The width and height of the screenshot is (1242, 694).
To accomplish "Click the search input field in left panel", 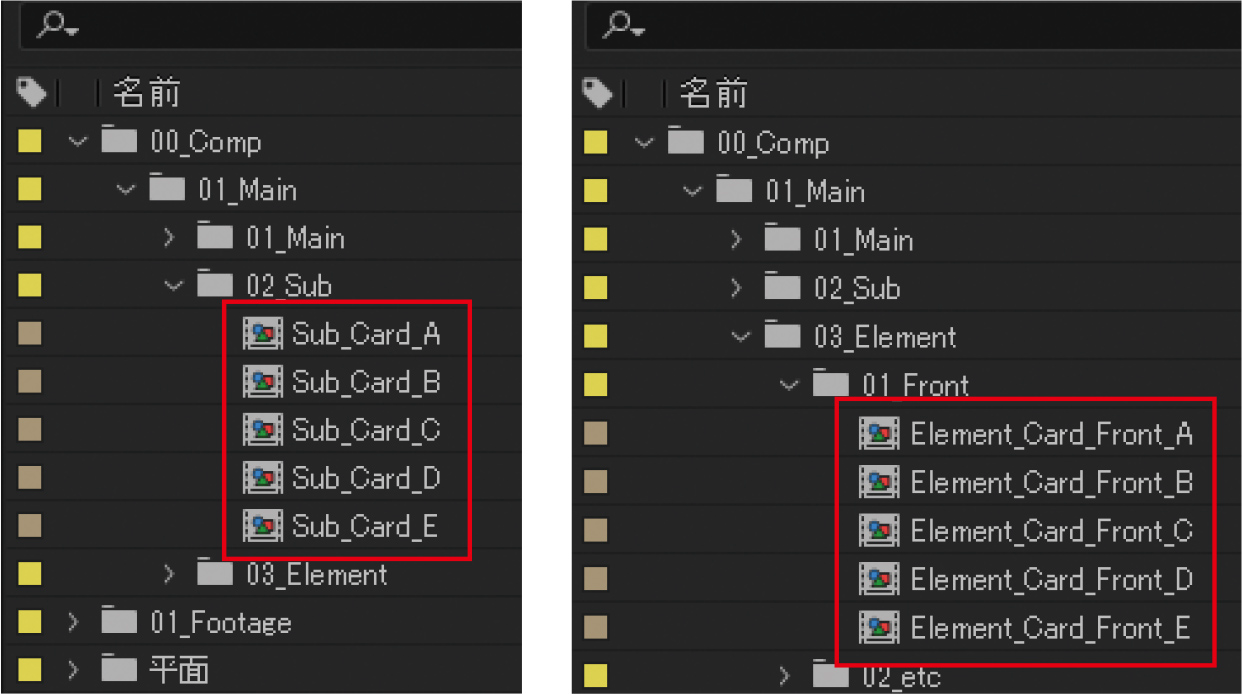I will point(280,25).
